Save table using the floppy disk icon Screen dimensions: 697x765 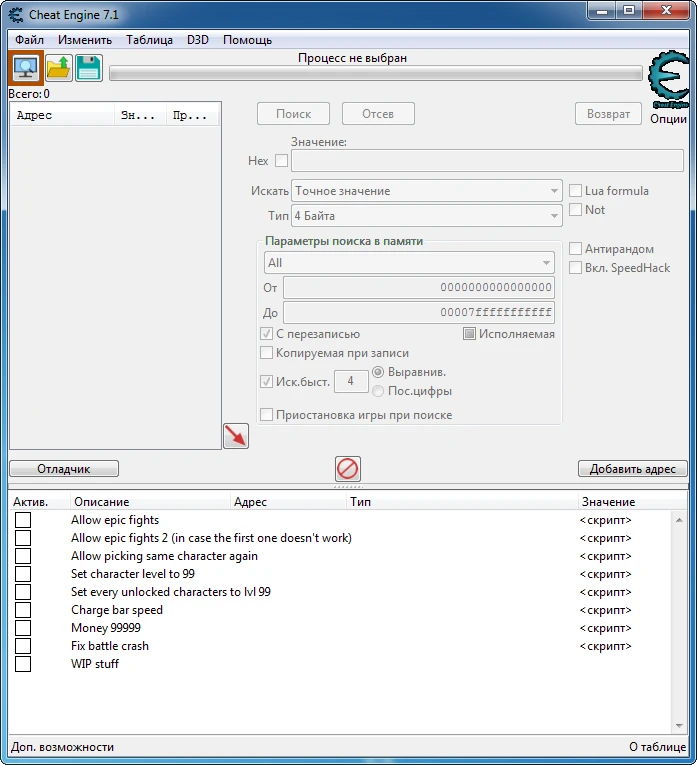click(89, 68)
